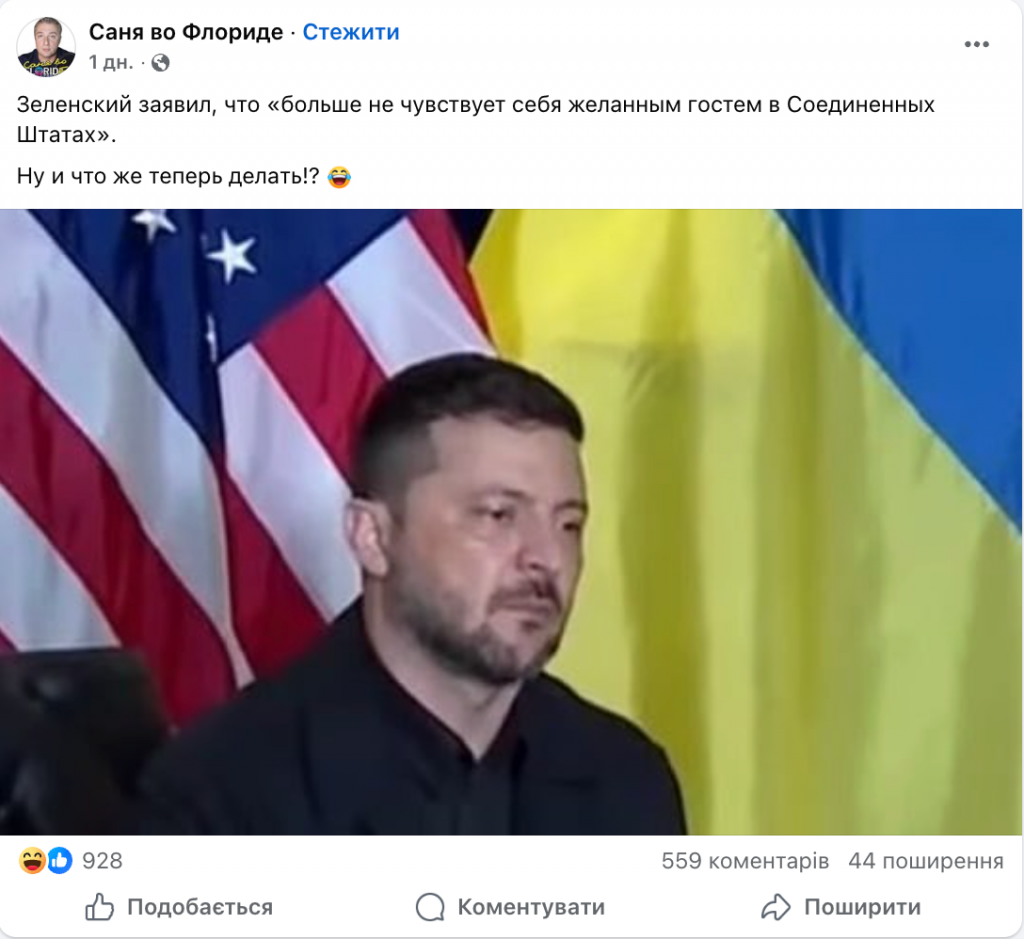Open the Саня во Флориде profile name link

coord(186,31)
